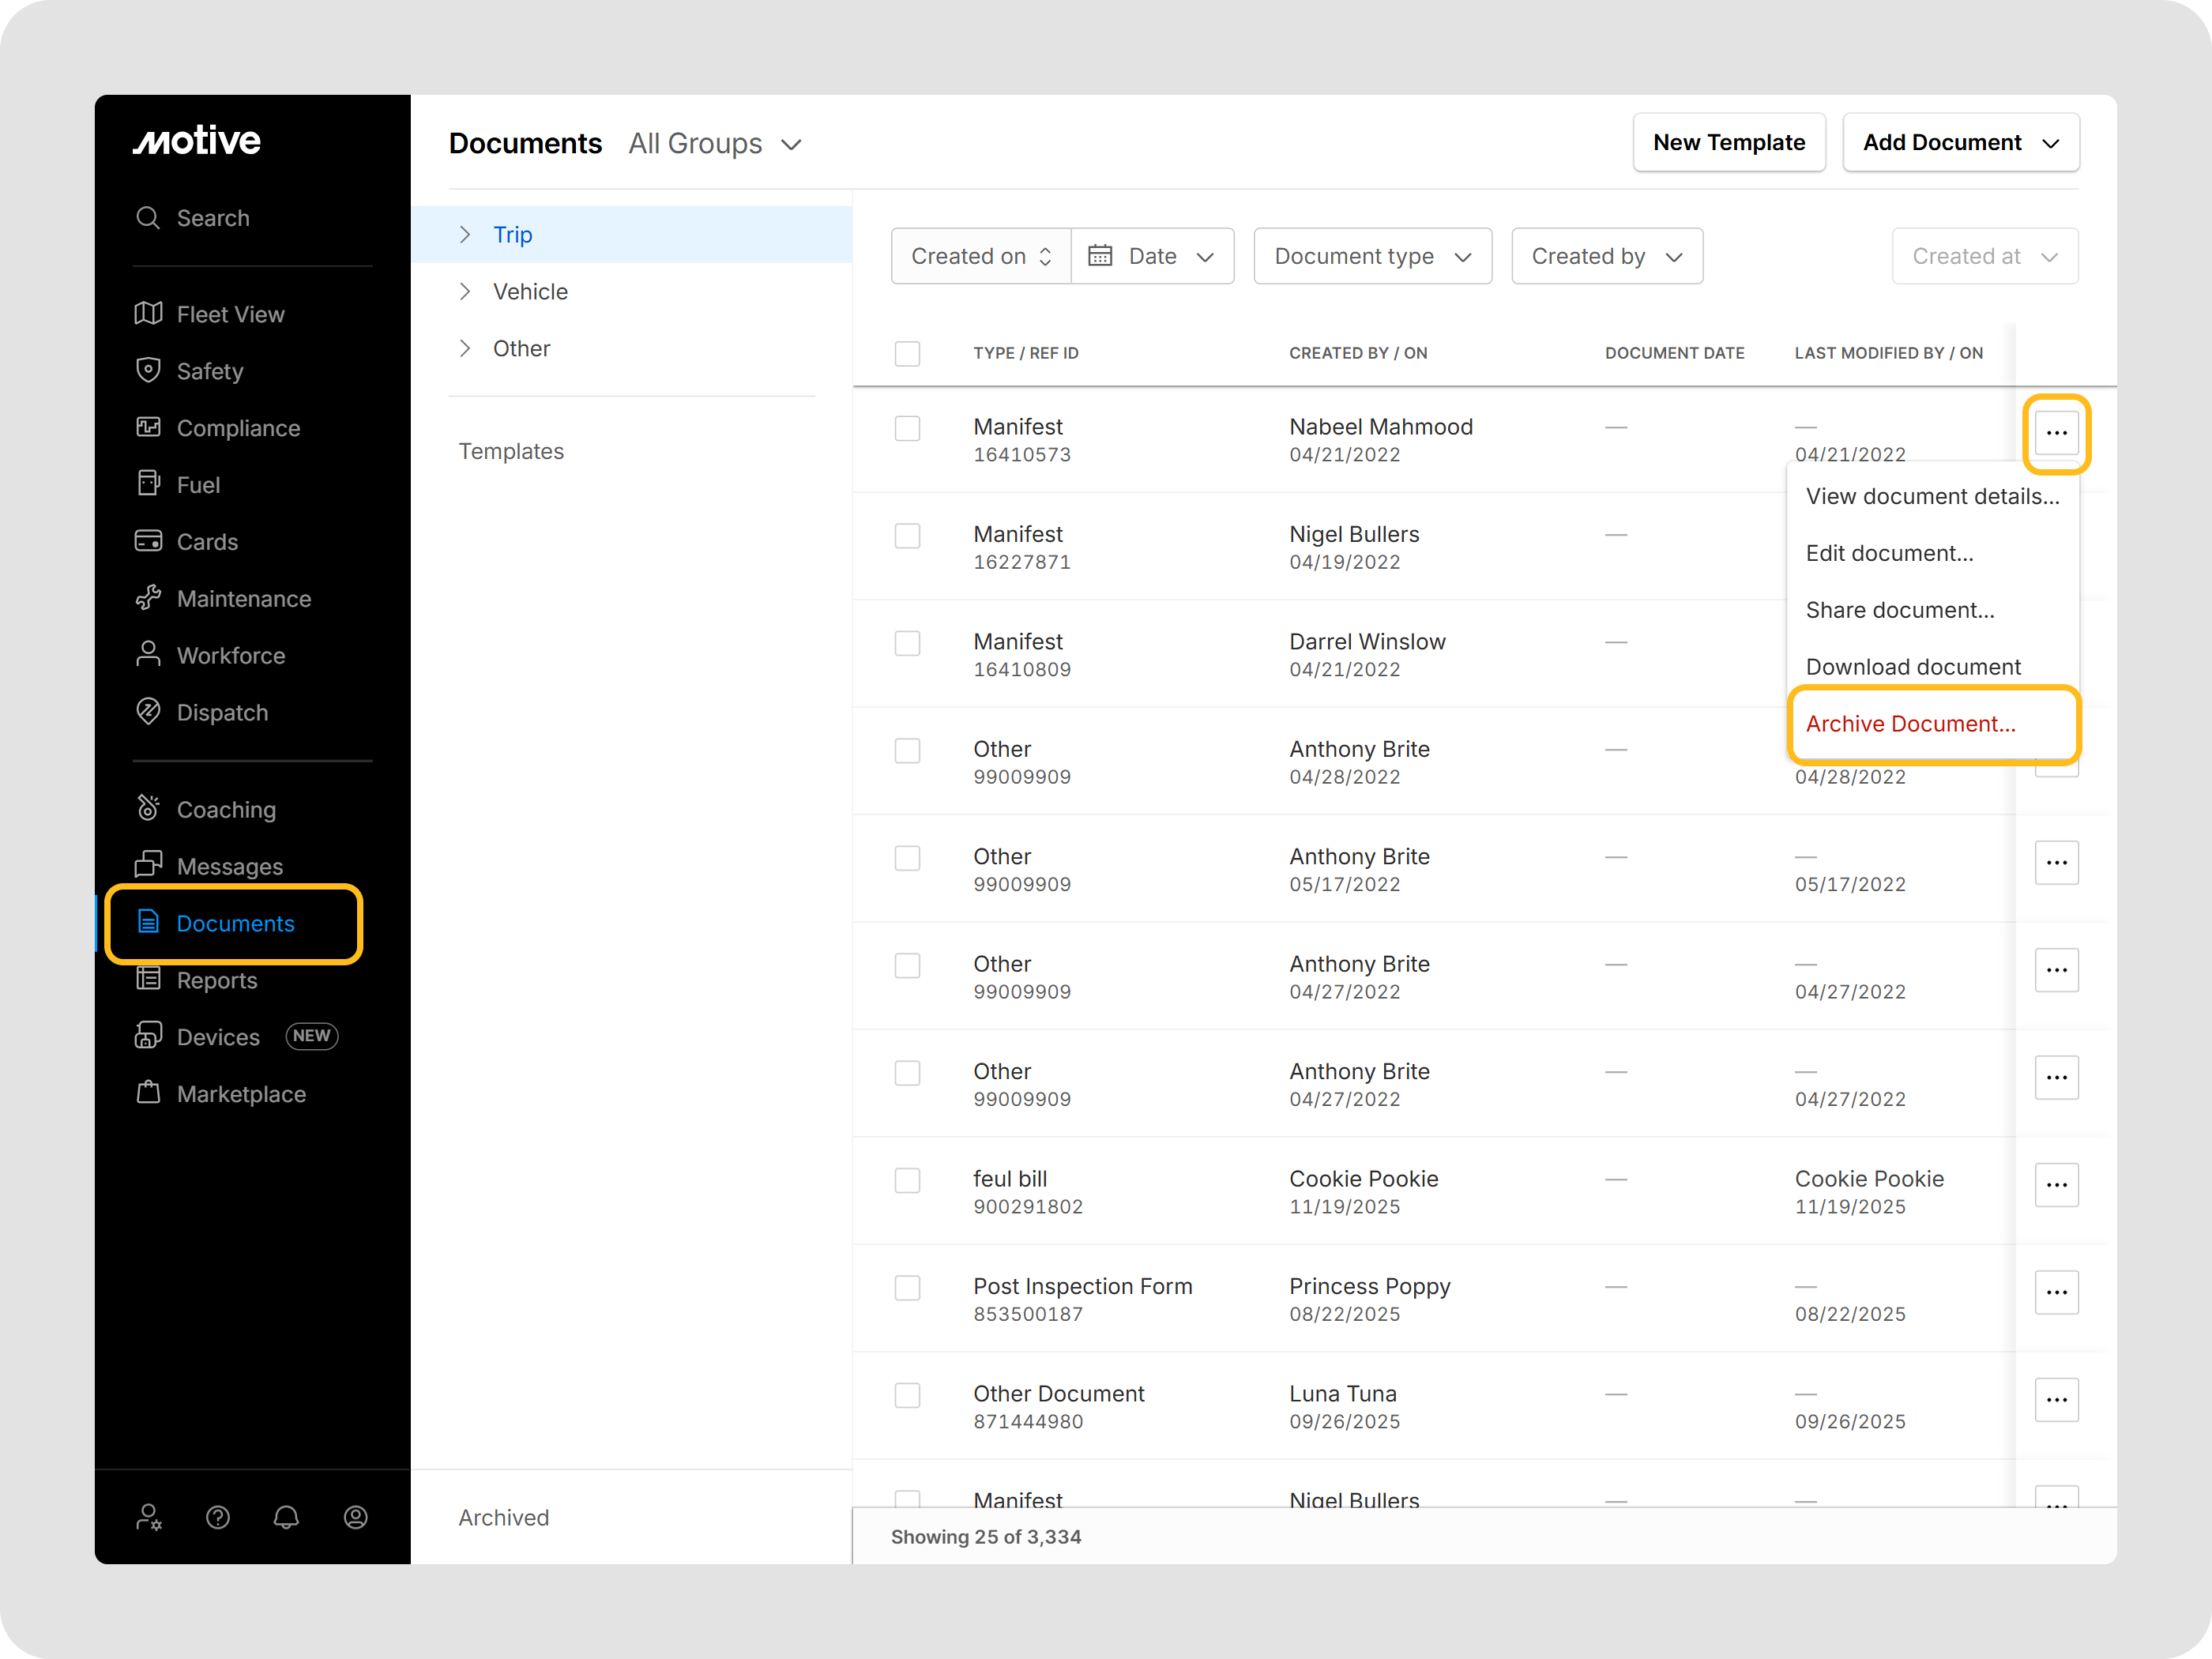Click the New Template button
Image resolution: width=2212 pixels, height=1659 pixels.
(x=1728, y=143)
